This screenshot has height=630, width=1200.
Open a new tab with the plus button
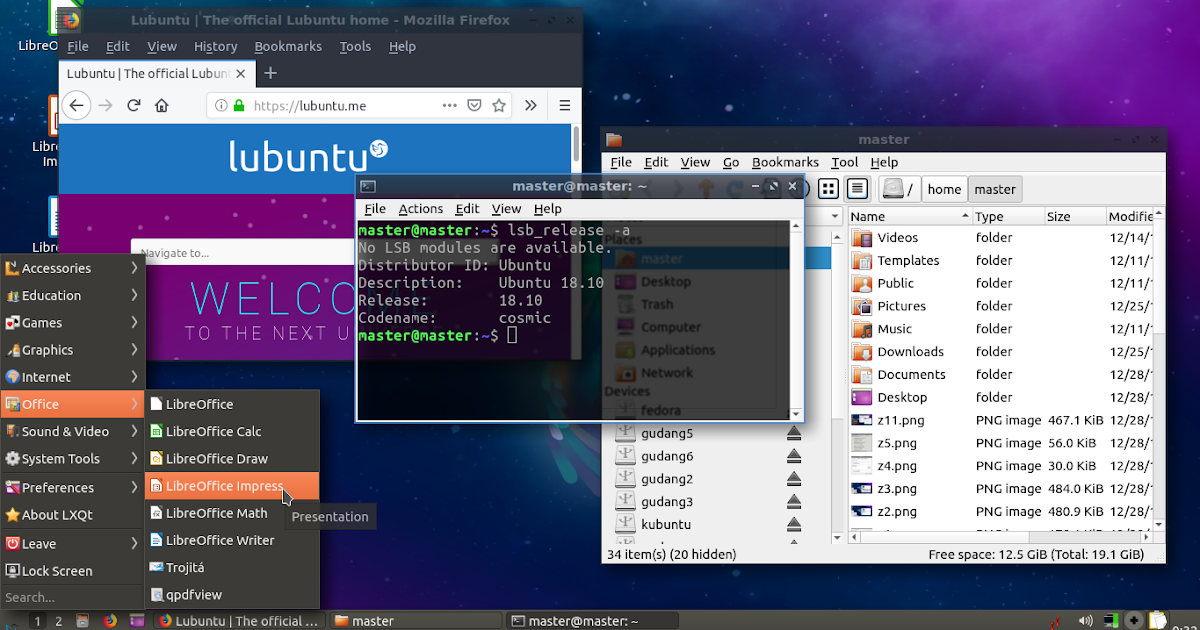tap(270, 73)
